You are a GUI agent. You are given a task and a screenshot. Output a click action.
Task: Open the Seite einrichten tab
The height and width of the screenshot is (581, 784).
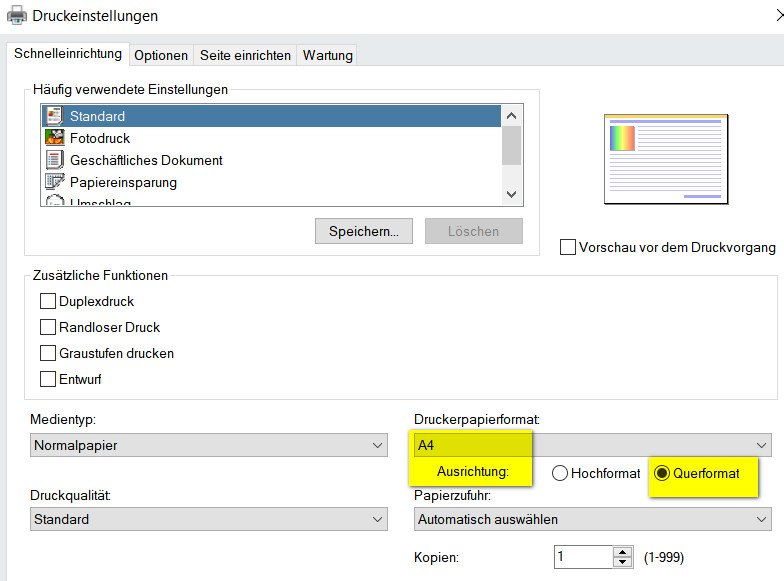point(245,55)
